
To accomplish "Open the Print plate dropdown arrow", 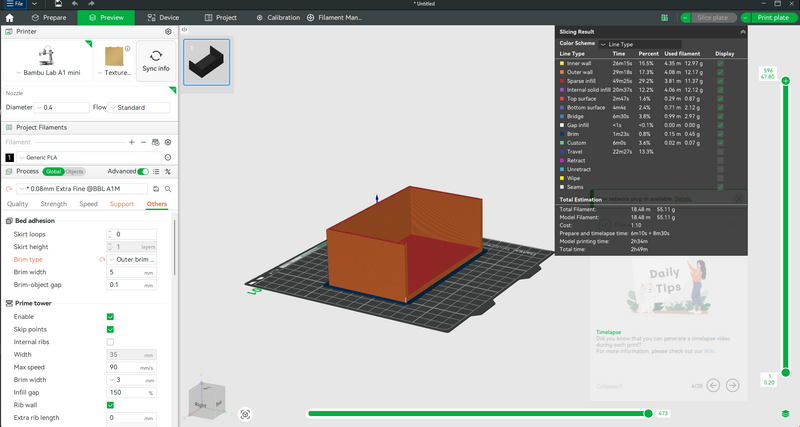I will click(x=745, y=17).
